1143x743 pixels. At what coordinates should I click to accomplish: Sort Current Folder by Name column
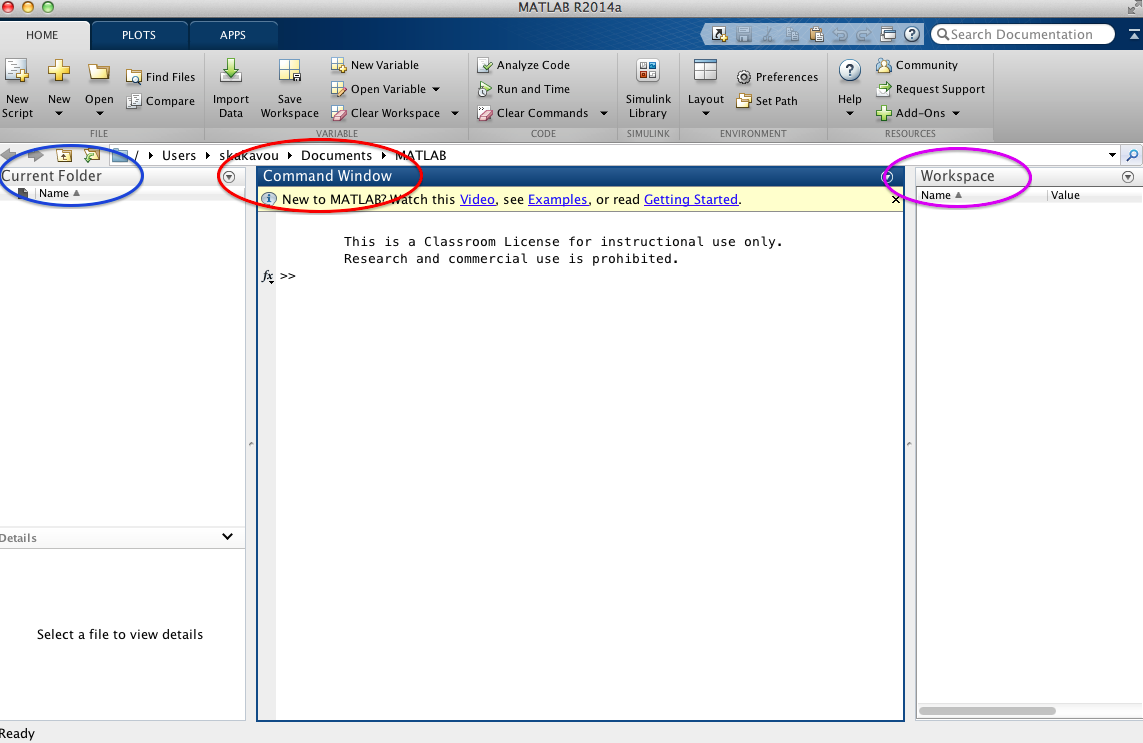coord(58,193)
